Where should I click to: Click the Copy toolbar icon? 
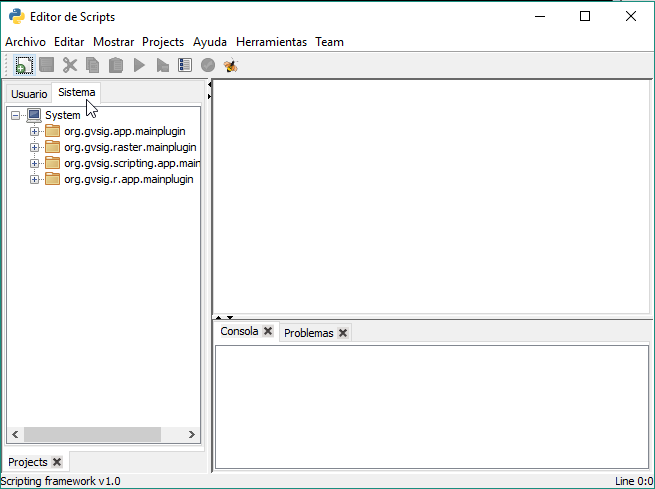point(92,65)
